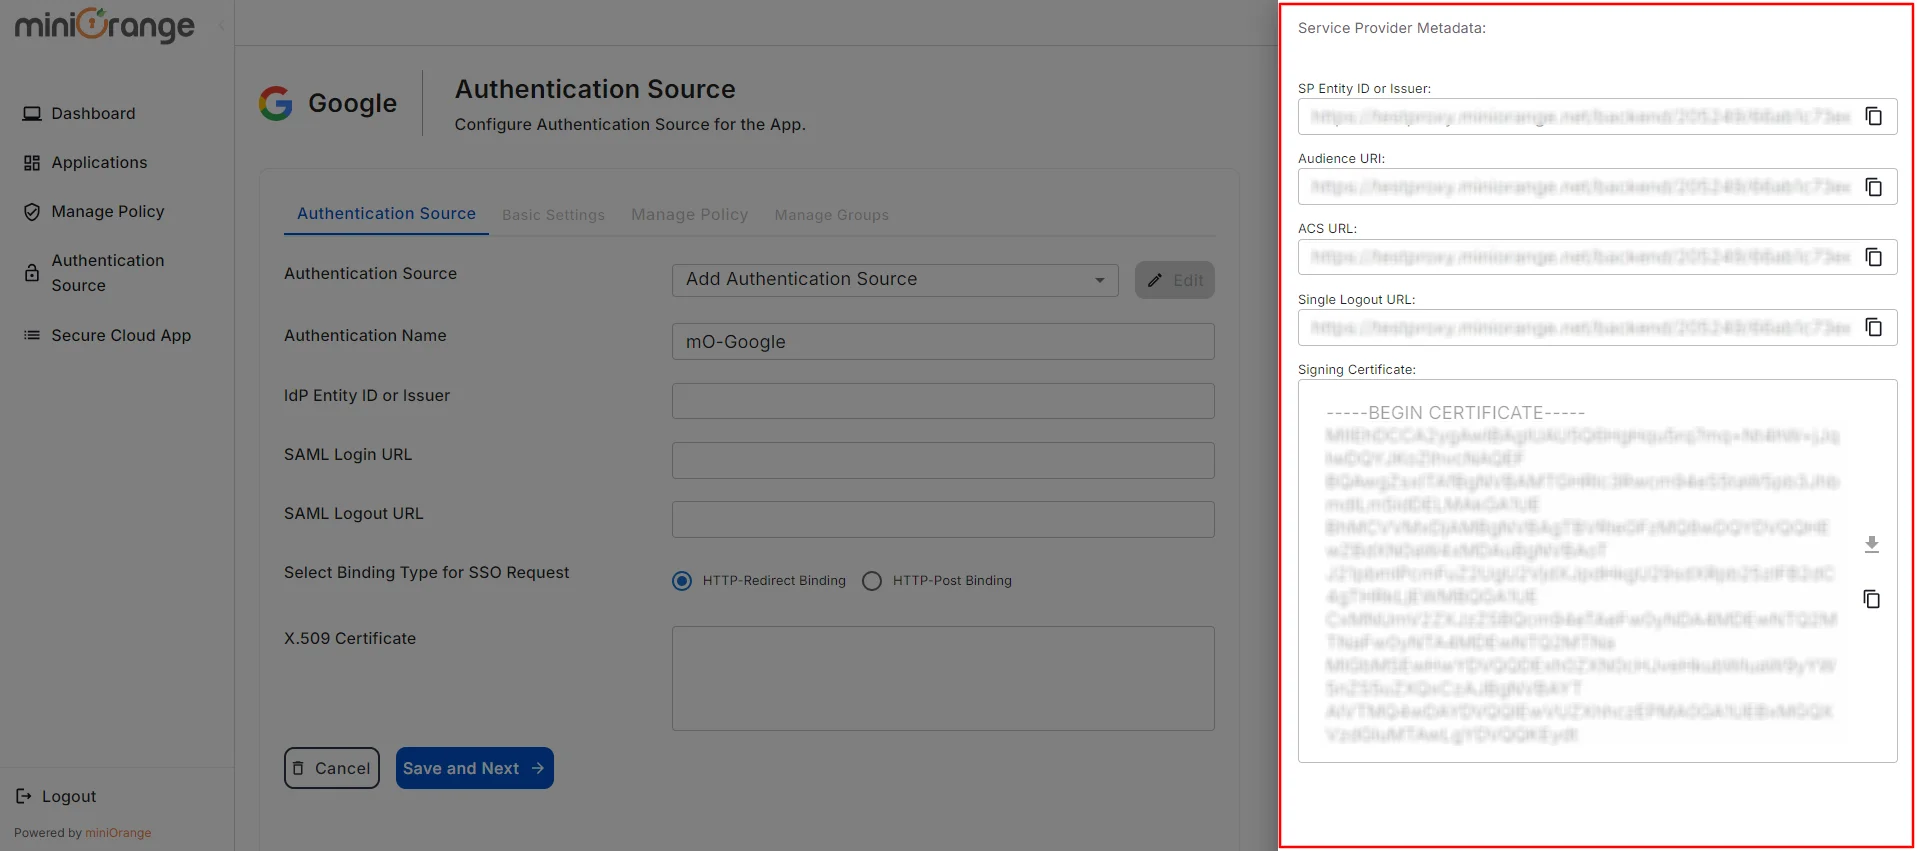Select HTTP-Redirect Binding radio button
Screen dimensions: 1917x851
682,581
